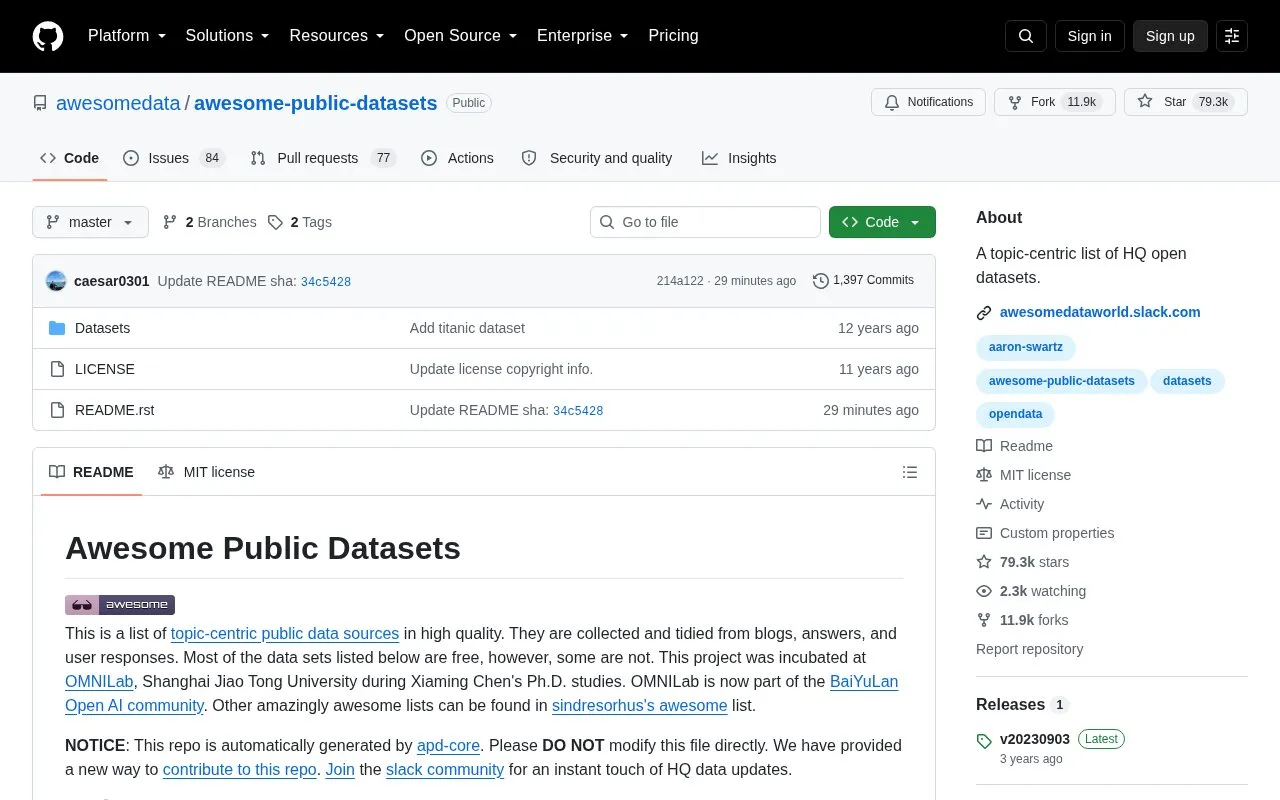Open the Insights tab
The image size is (1280, 800).
739,158
